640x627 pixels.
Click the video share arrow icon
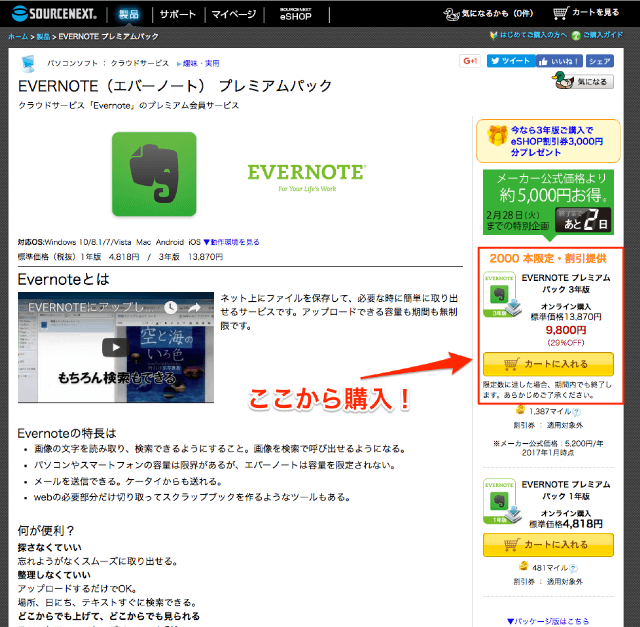coord(195,307)
